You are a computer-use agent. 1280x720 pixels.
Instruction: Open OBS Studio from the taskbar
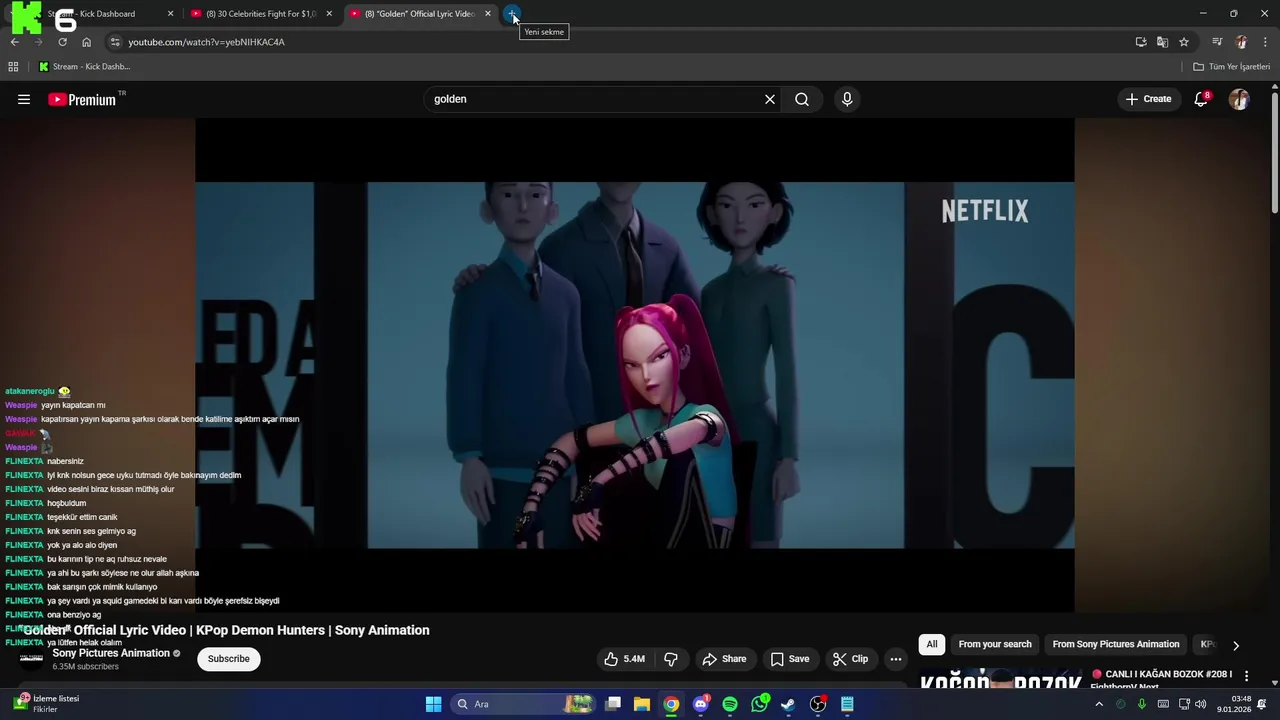(818, 704)
